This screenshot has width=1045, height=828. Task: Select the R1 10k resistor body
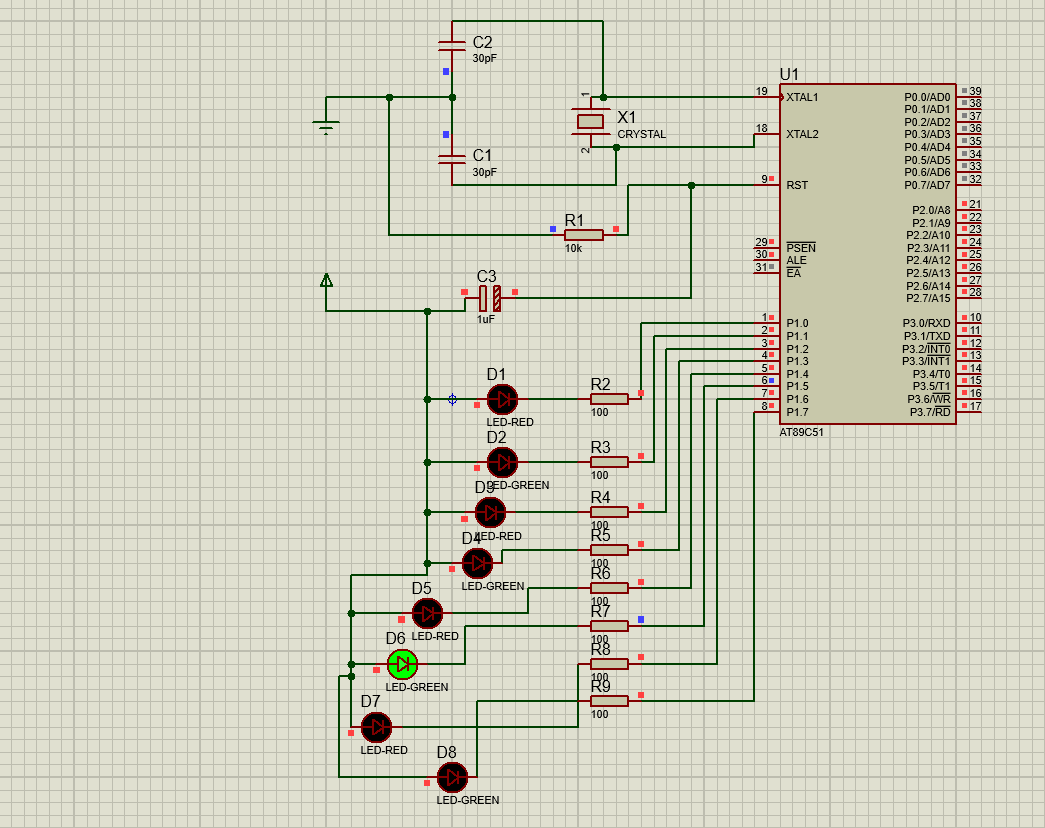[x=584, y=235]
